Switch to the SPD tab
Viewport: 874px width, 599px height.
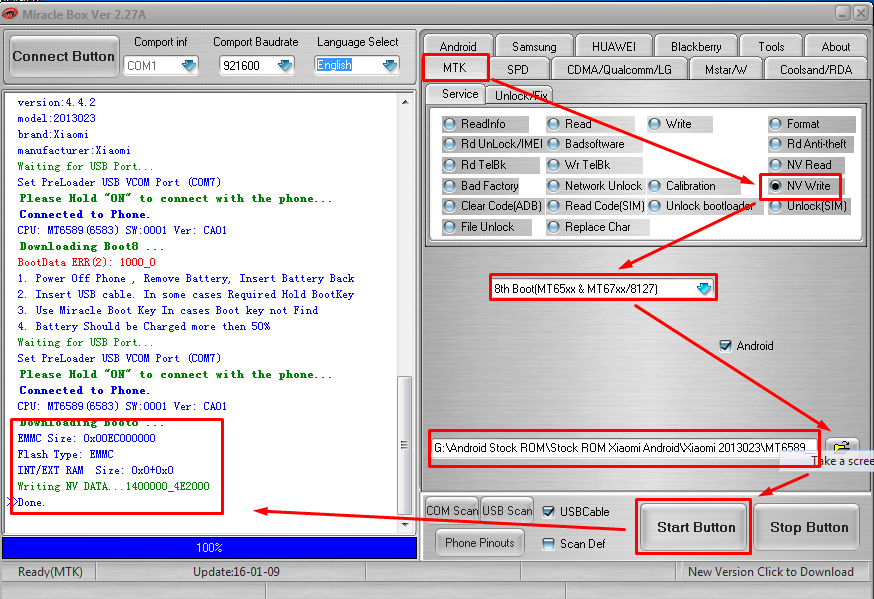517,70
